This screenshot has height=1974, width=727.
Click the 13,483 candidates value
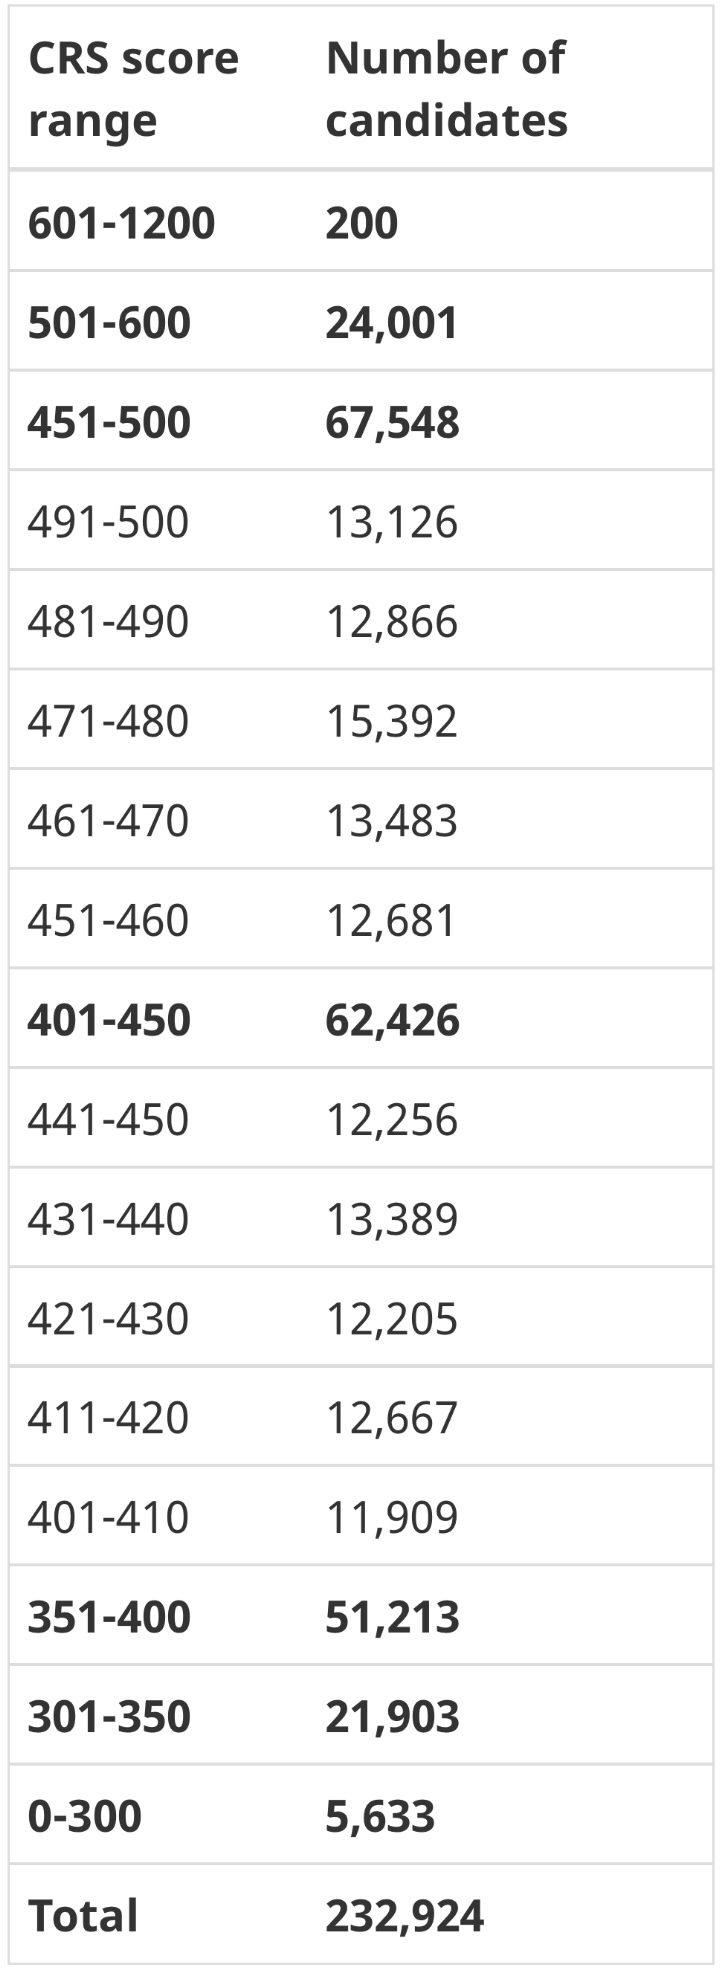click(391, 820)
